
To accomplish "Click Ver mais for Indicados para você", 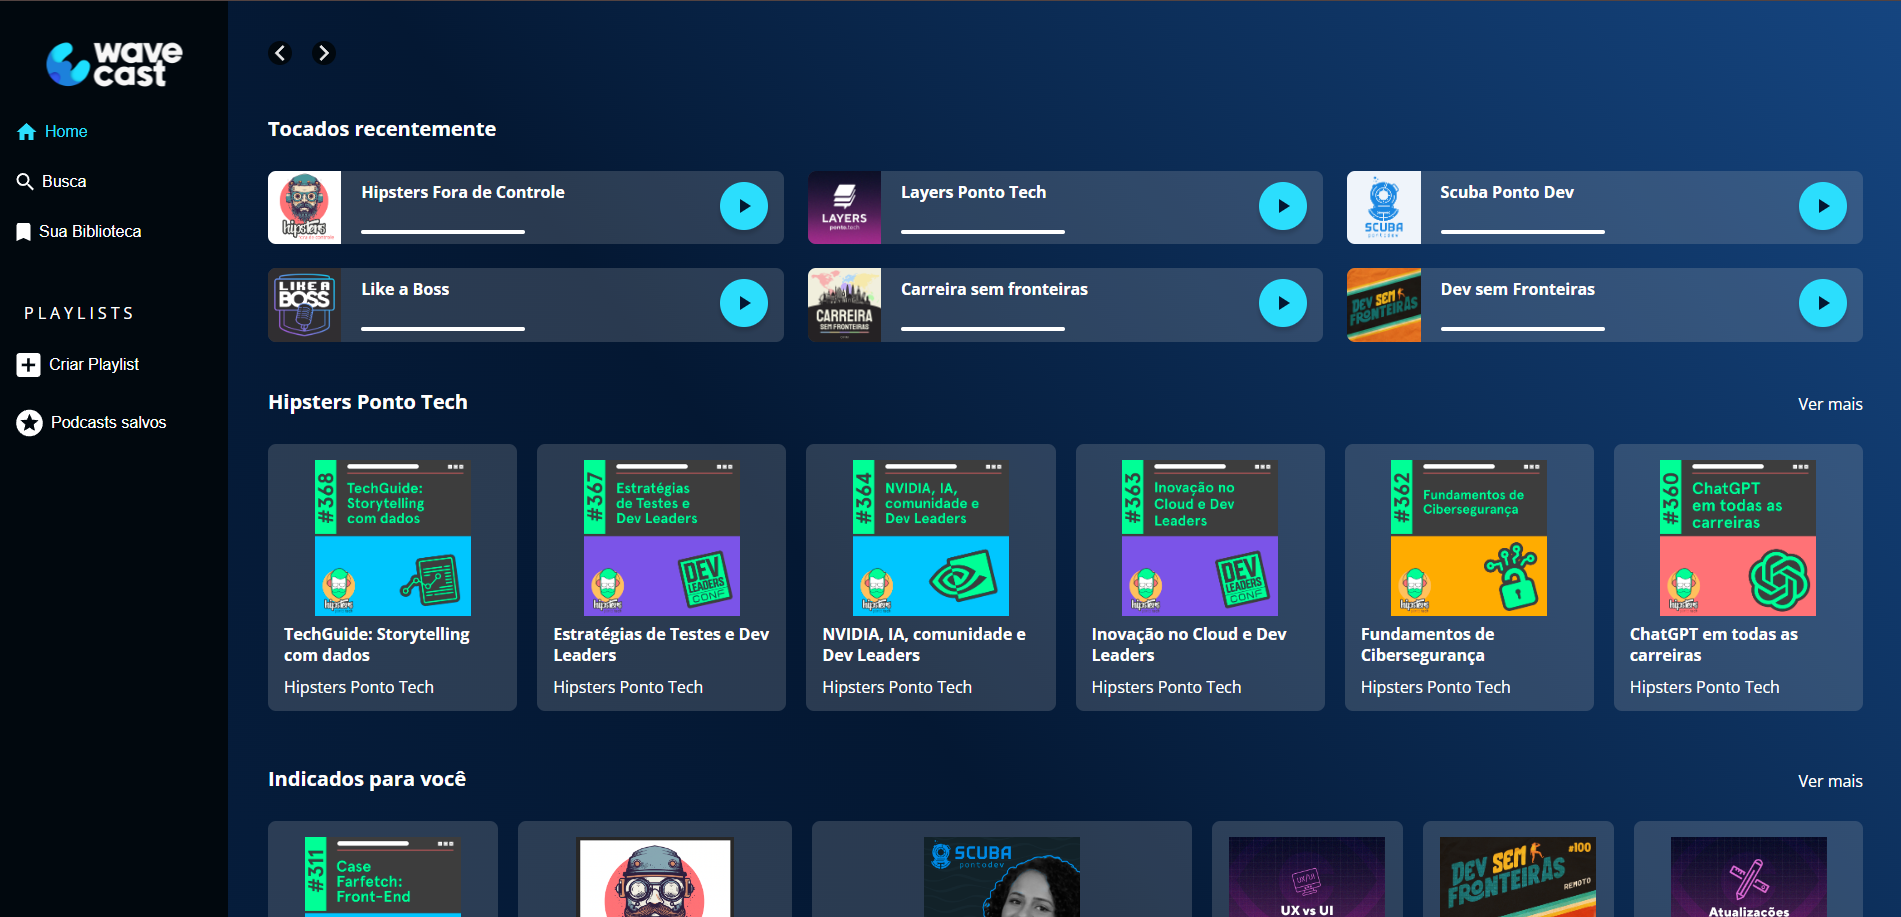I will click(1830, 781).
